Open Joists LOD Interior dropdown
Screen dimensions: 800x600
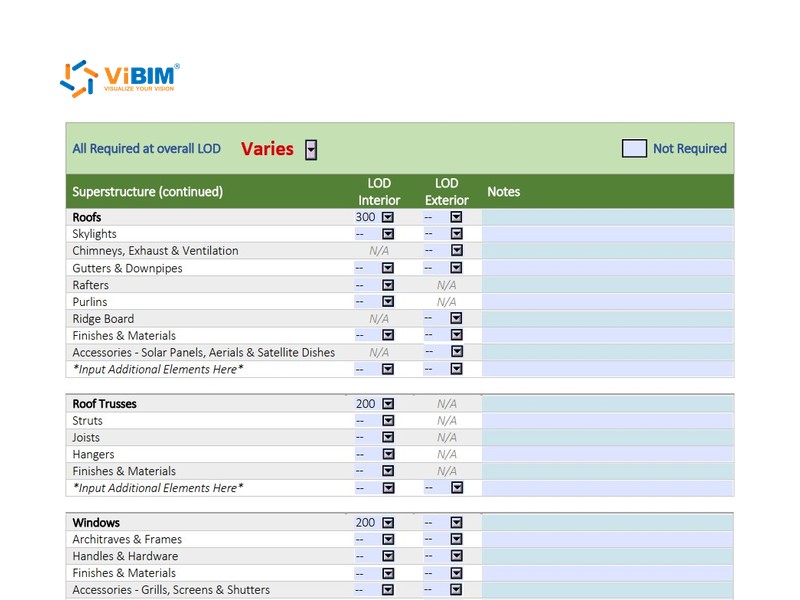pyautogui.click(x=388, y=437)
